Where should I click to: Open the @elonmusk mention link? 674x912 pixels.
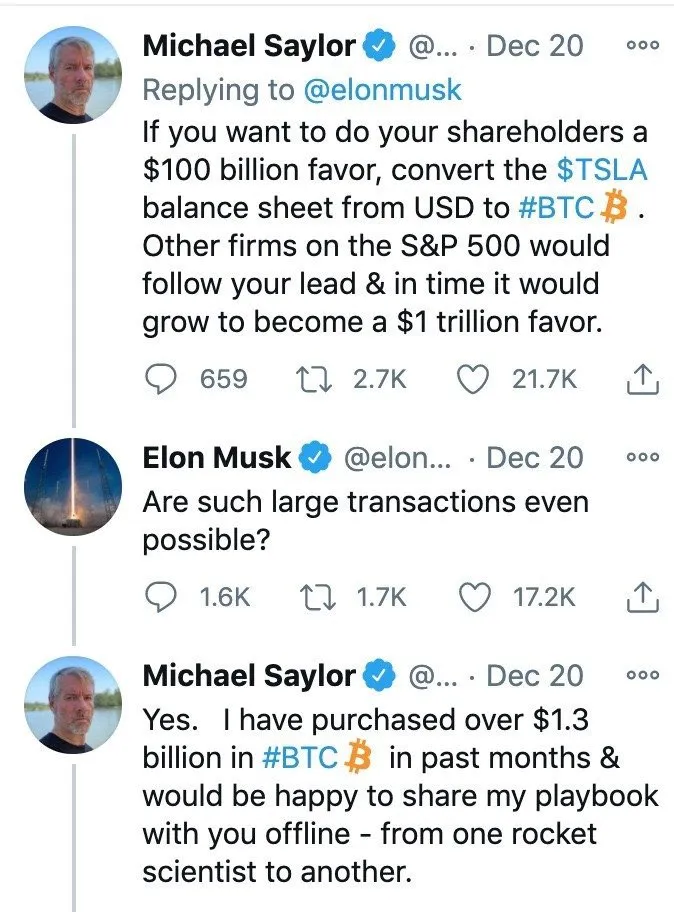tap(382, 90)
